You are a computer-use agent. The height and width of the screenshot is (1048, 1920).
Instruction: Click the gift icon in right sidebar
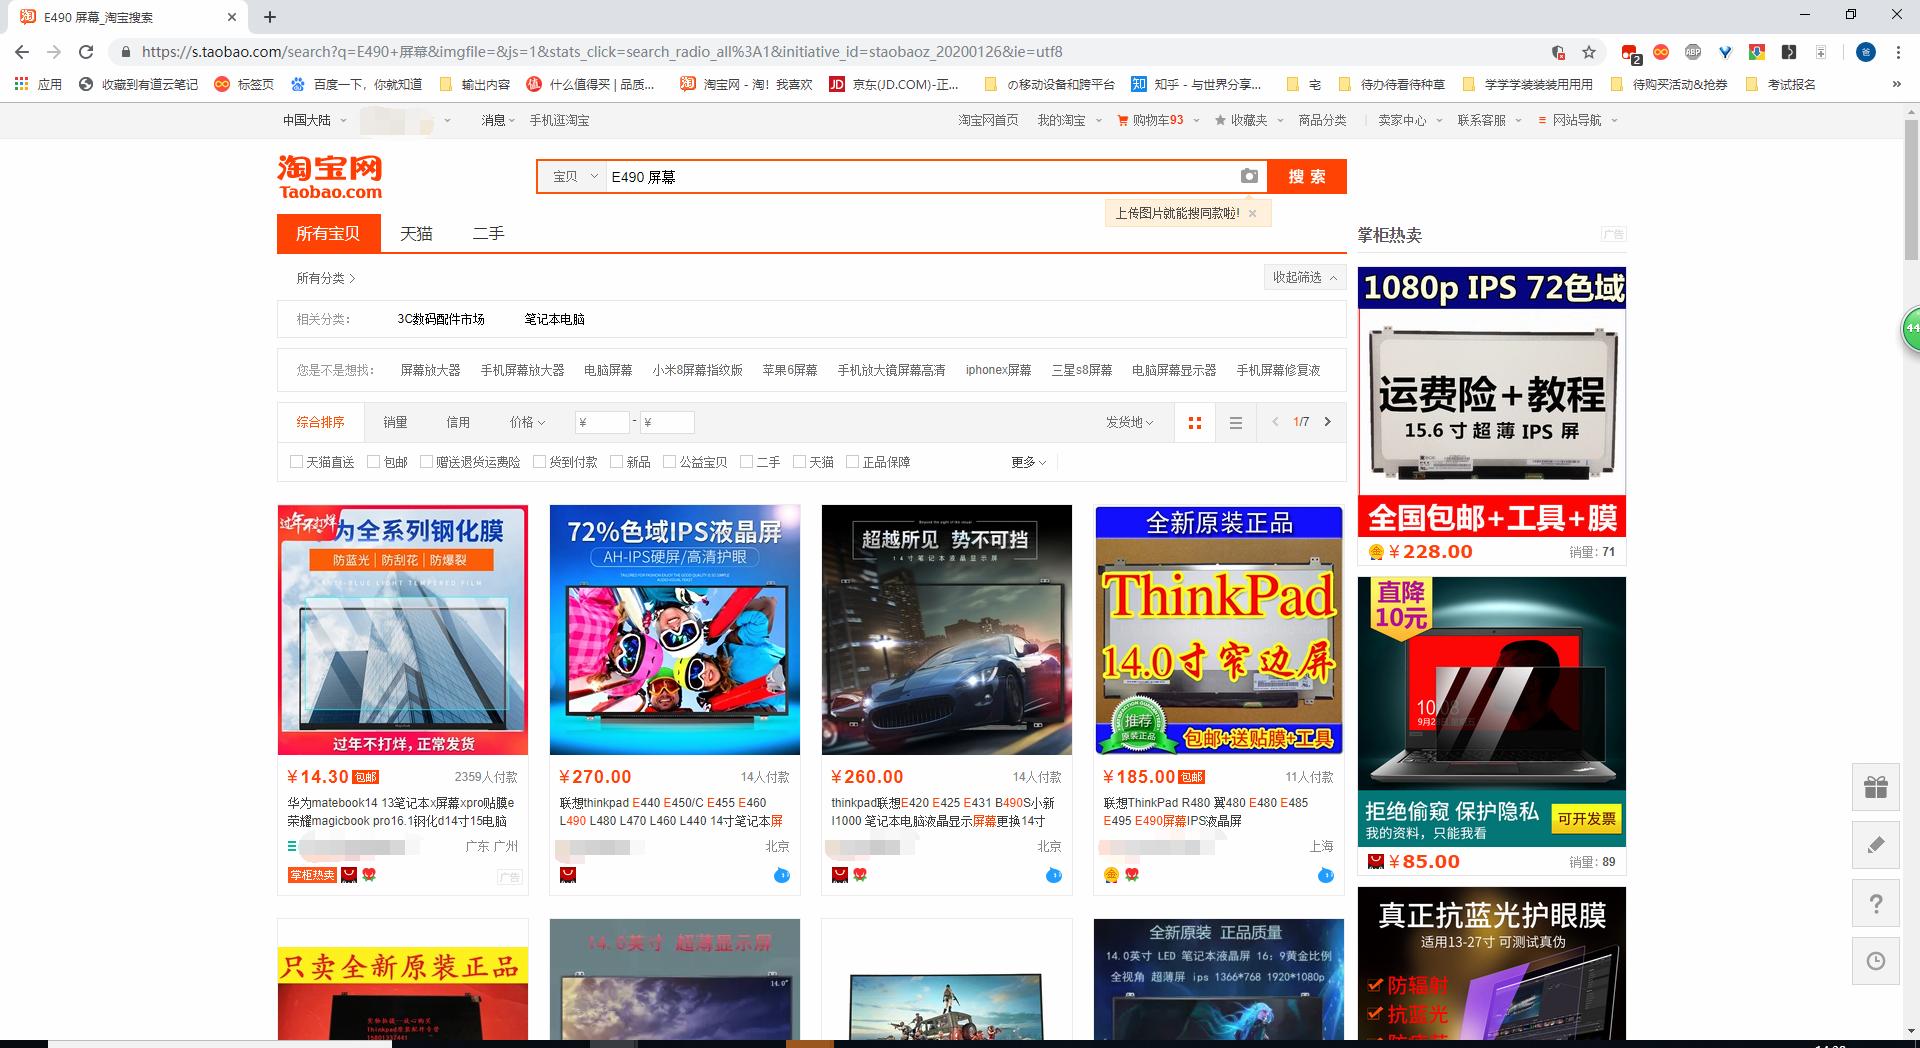click(x=1876, y=787)
